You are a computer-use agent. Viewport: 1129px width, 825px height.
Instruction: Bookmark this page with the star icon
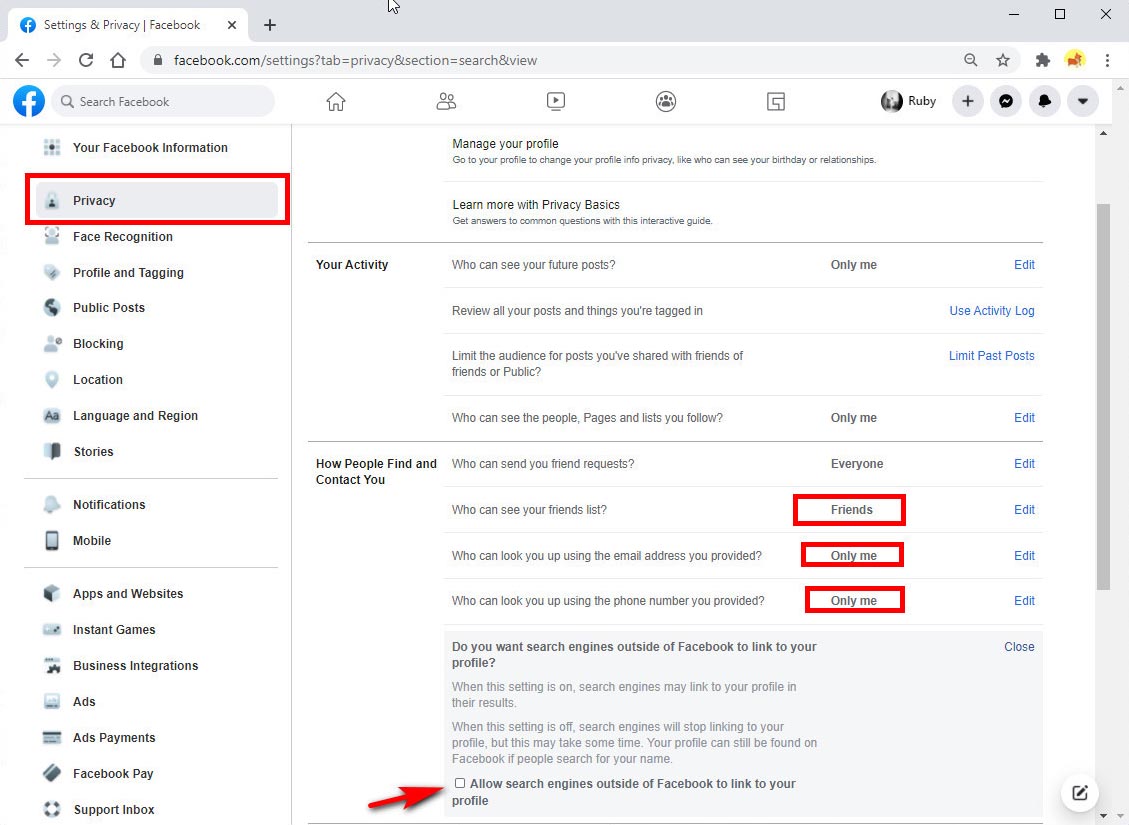1003,60
